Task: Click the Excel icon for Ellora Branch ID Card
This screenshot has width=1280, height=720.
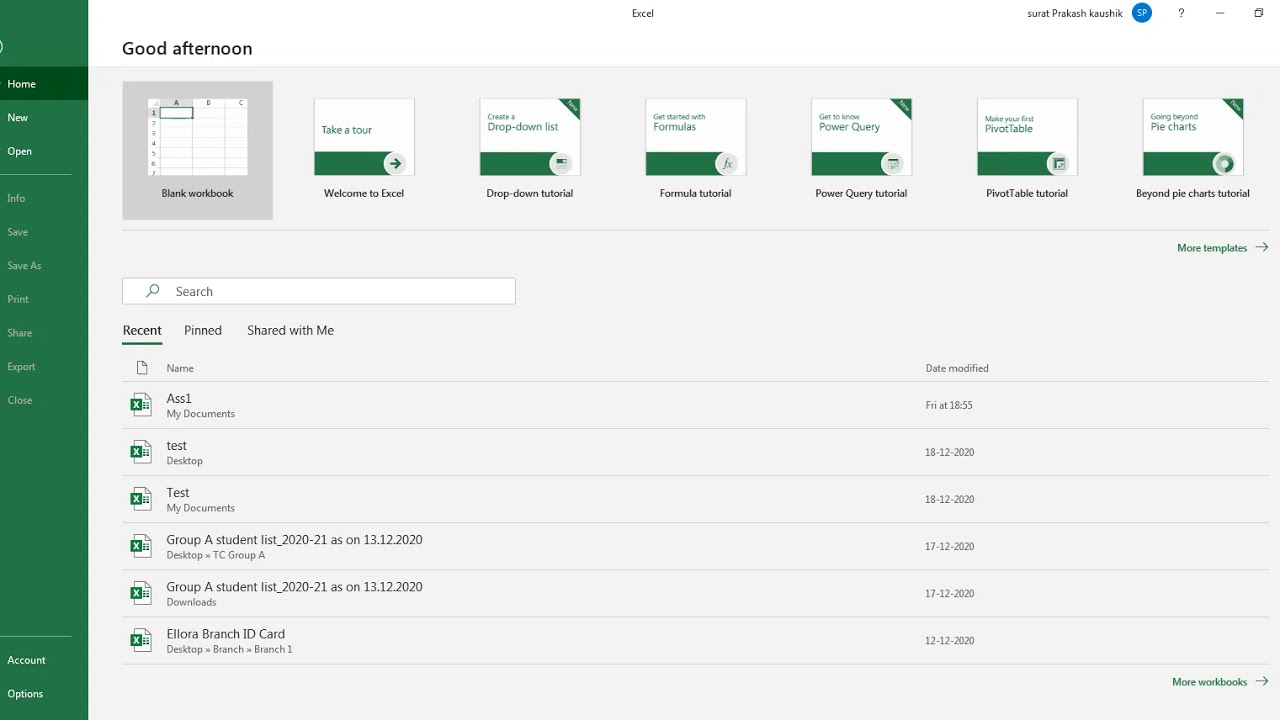Action: [141, 640]
